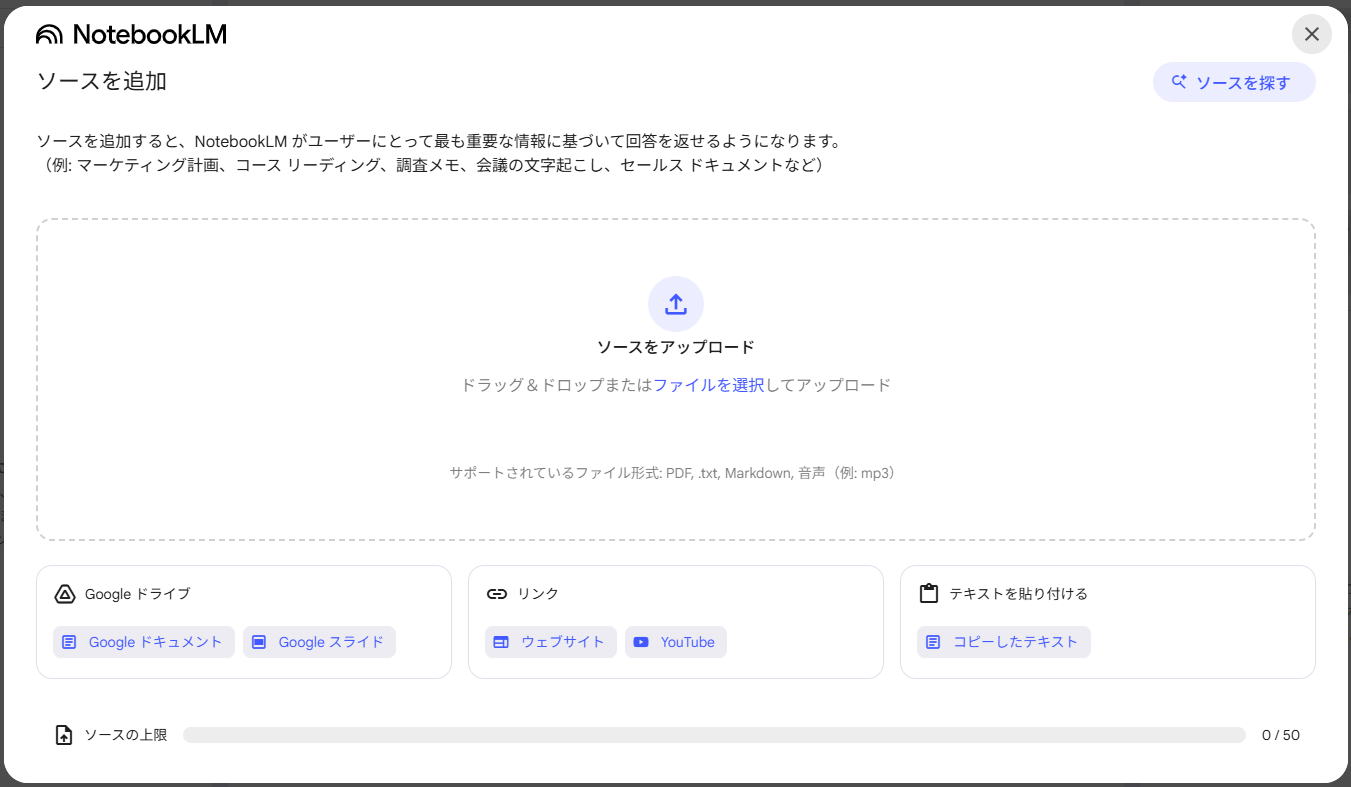The width and height of the screenshot is (1351, 787).
Task: Click the source limit progress bar
Action: (x=714, y=736)
